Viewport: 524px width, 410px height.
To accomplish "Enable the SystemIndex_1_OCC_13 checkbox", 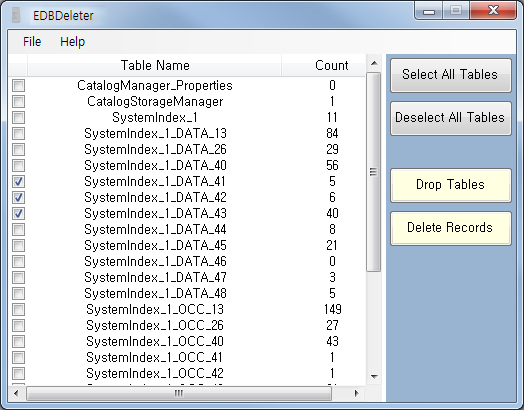I will (x=18, y=309).
